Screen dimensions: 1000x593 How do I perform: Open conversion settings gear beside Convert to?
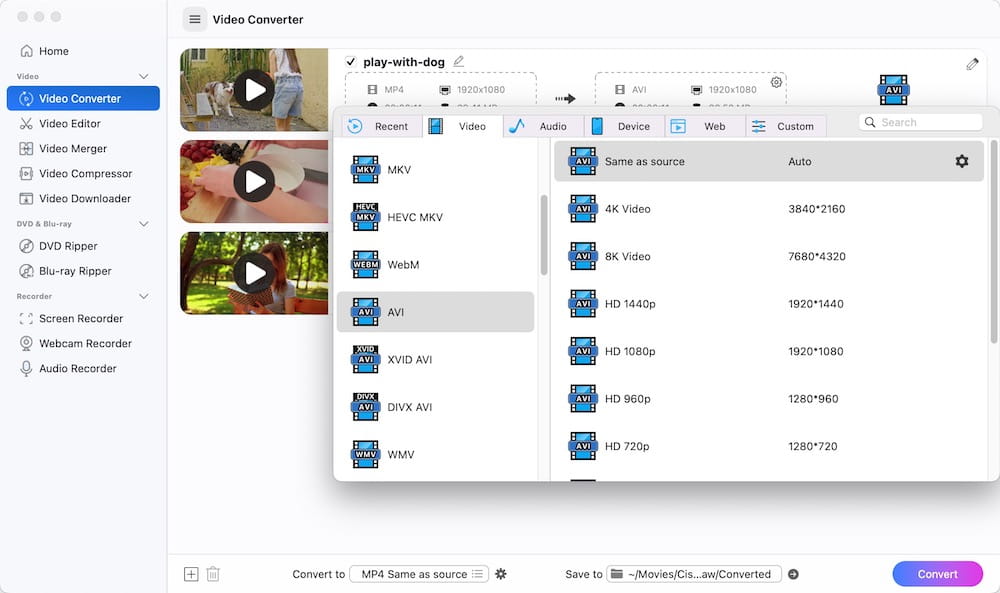coord(501,574)
